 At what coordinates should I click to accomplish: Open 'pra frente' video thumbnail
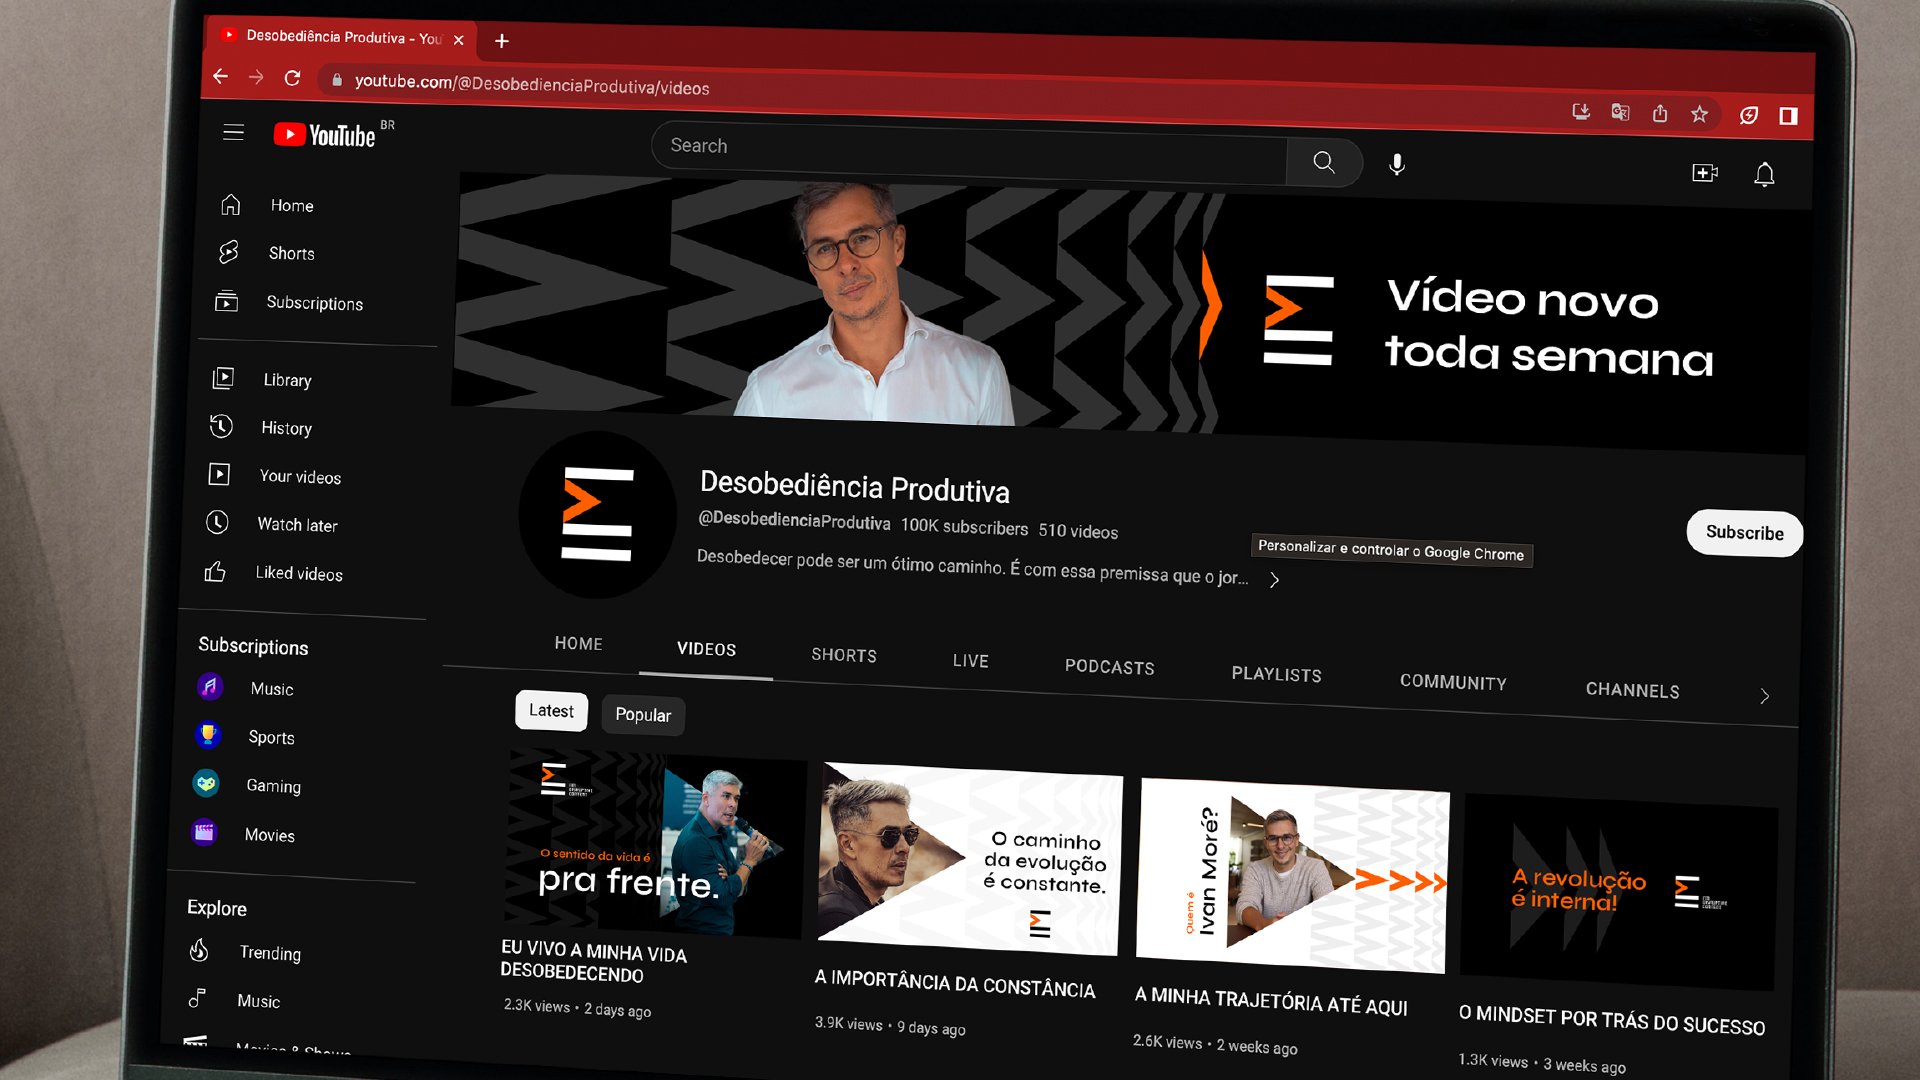click(655, 845)
